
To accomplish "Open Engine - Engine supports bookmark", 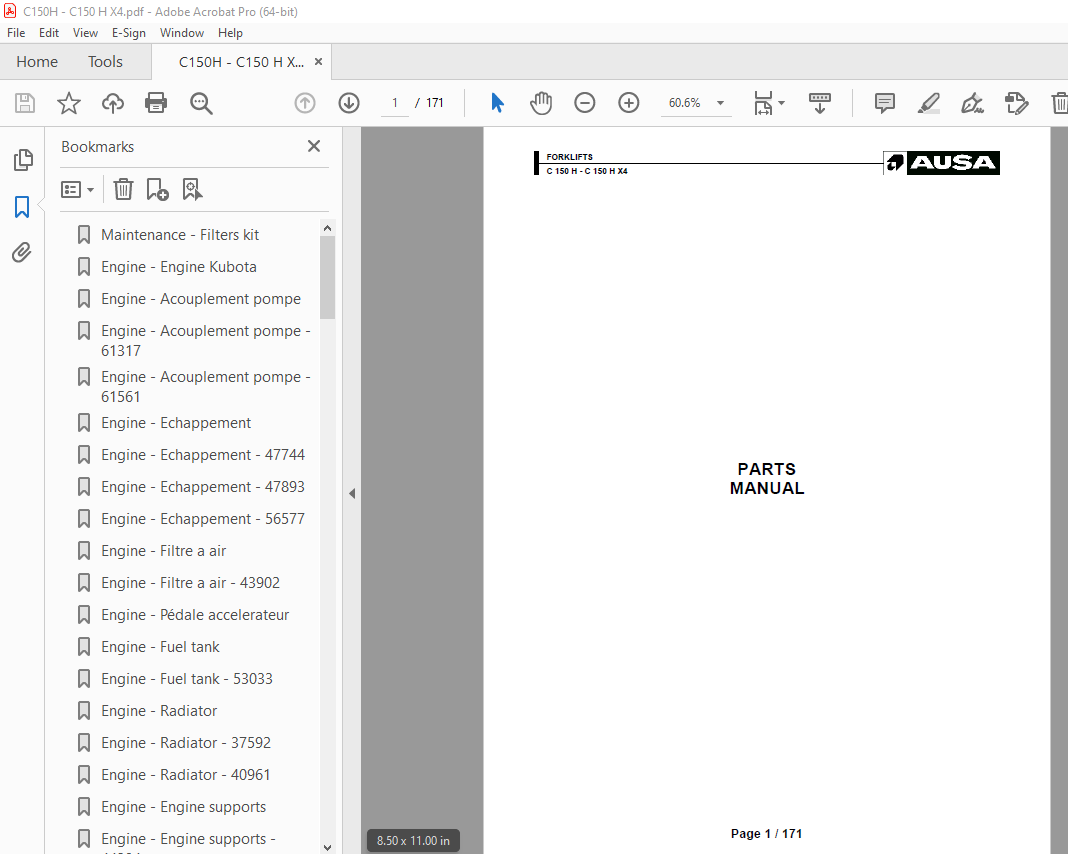I will [x=183, y=807].
